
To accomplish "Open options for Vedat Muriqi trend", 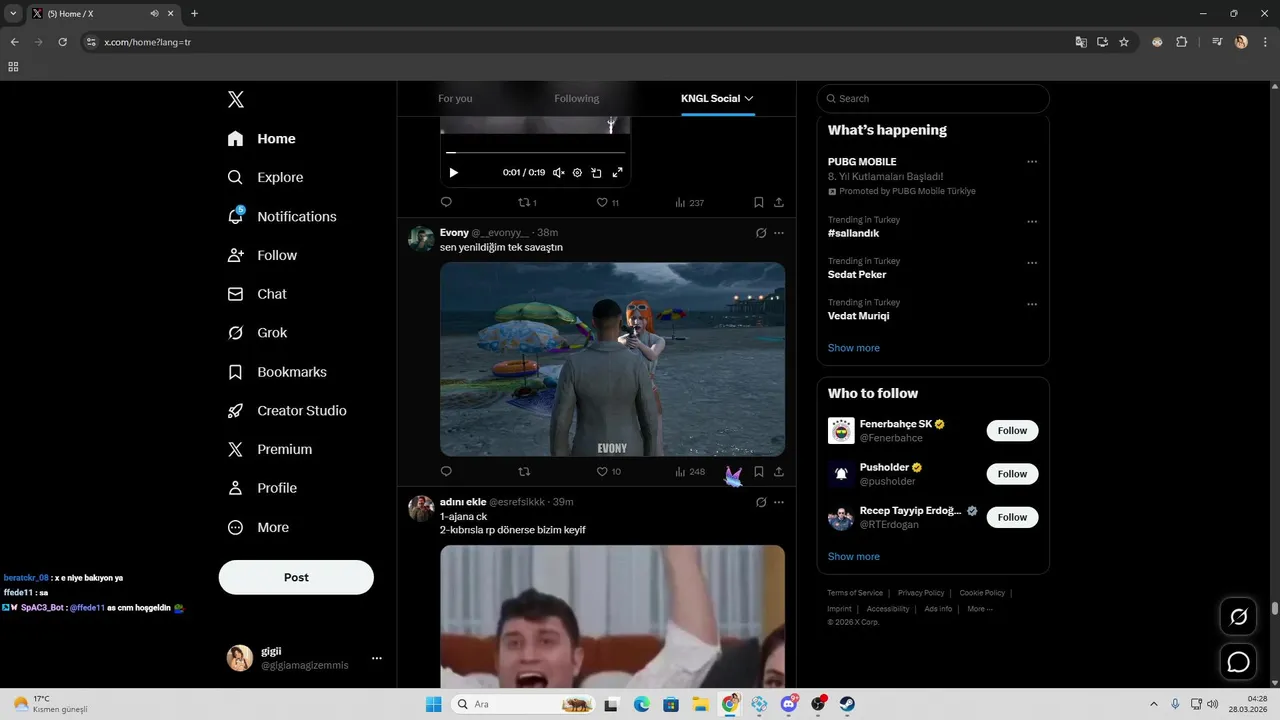I will pyautogui.click(x=1032, y=304).
